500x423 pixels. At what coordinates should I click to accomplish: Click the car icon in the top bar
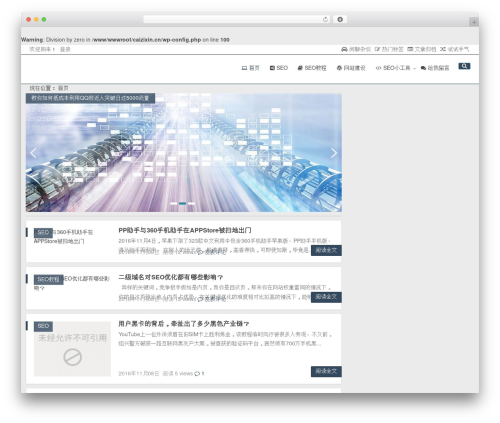[344, 49]
